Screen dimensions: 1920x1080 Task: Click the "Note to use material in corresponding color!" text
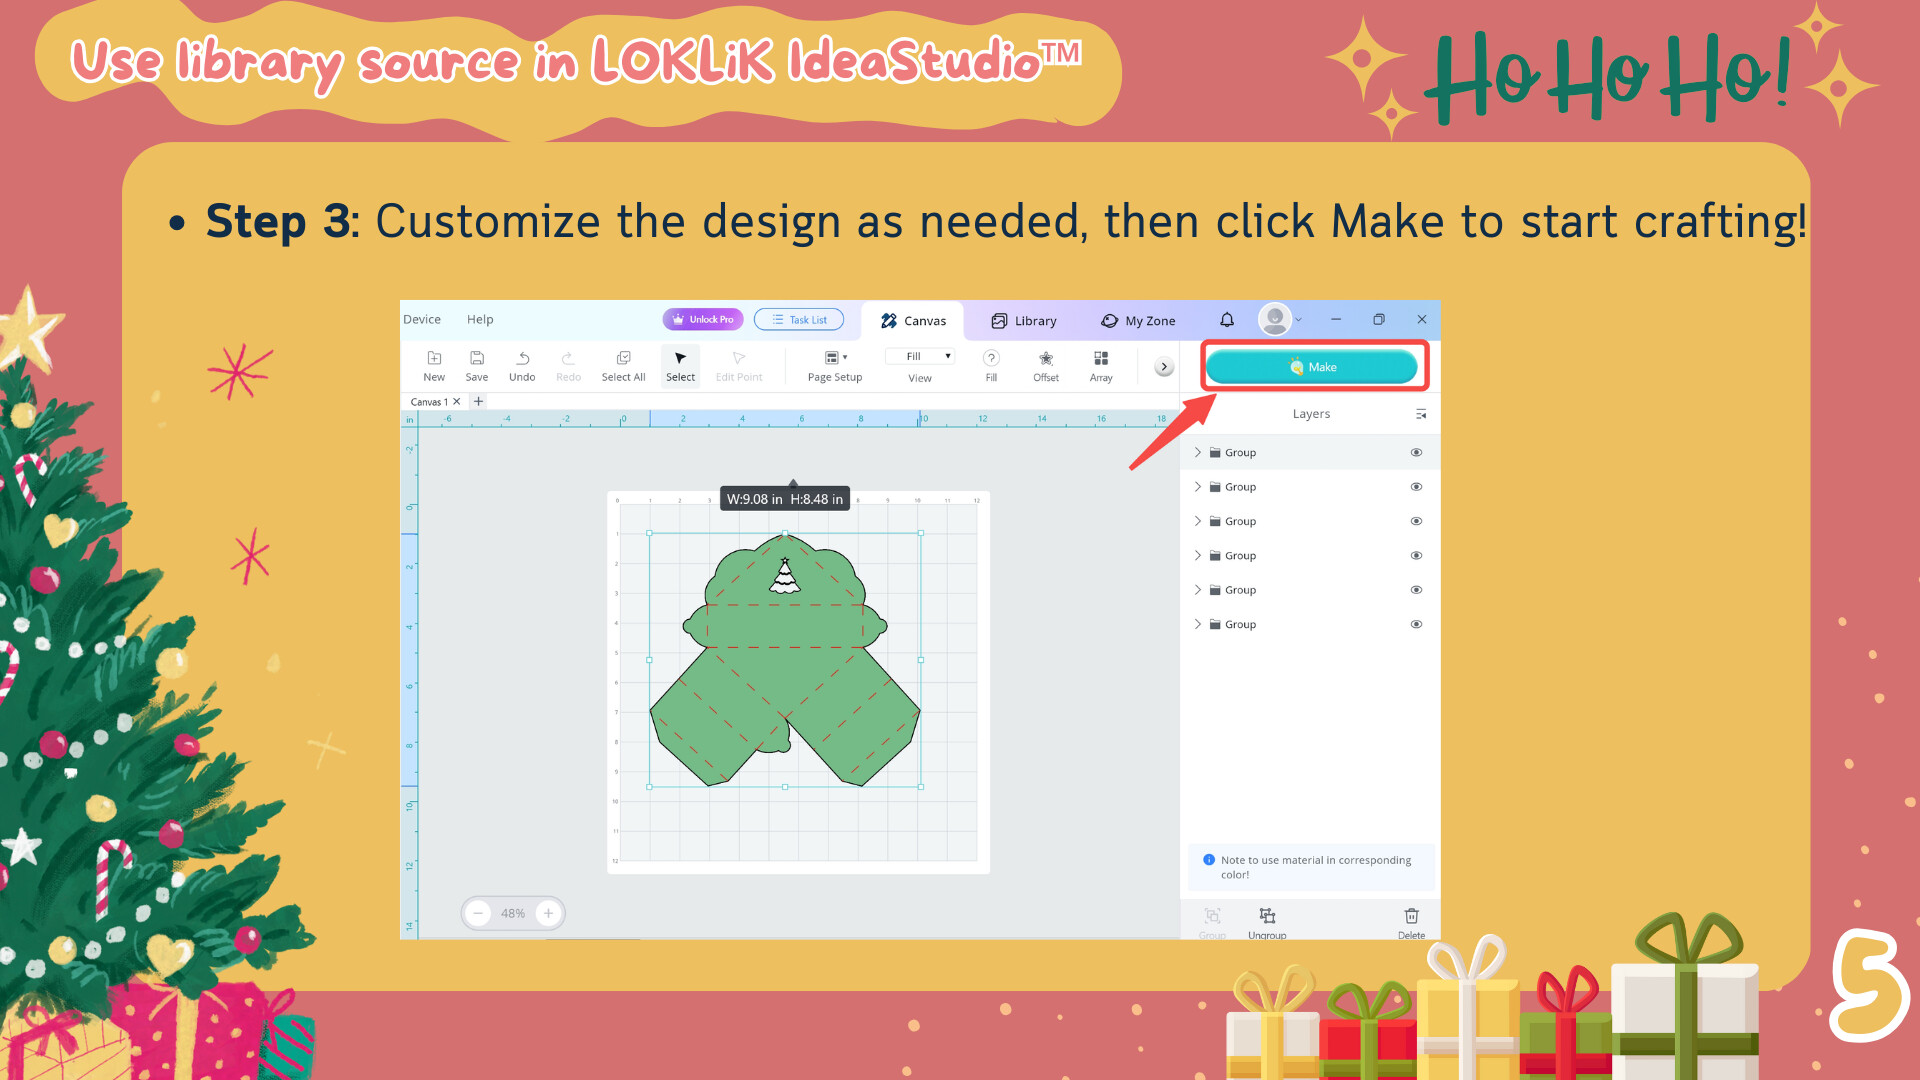pos(1316,867)
